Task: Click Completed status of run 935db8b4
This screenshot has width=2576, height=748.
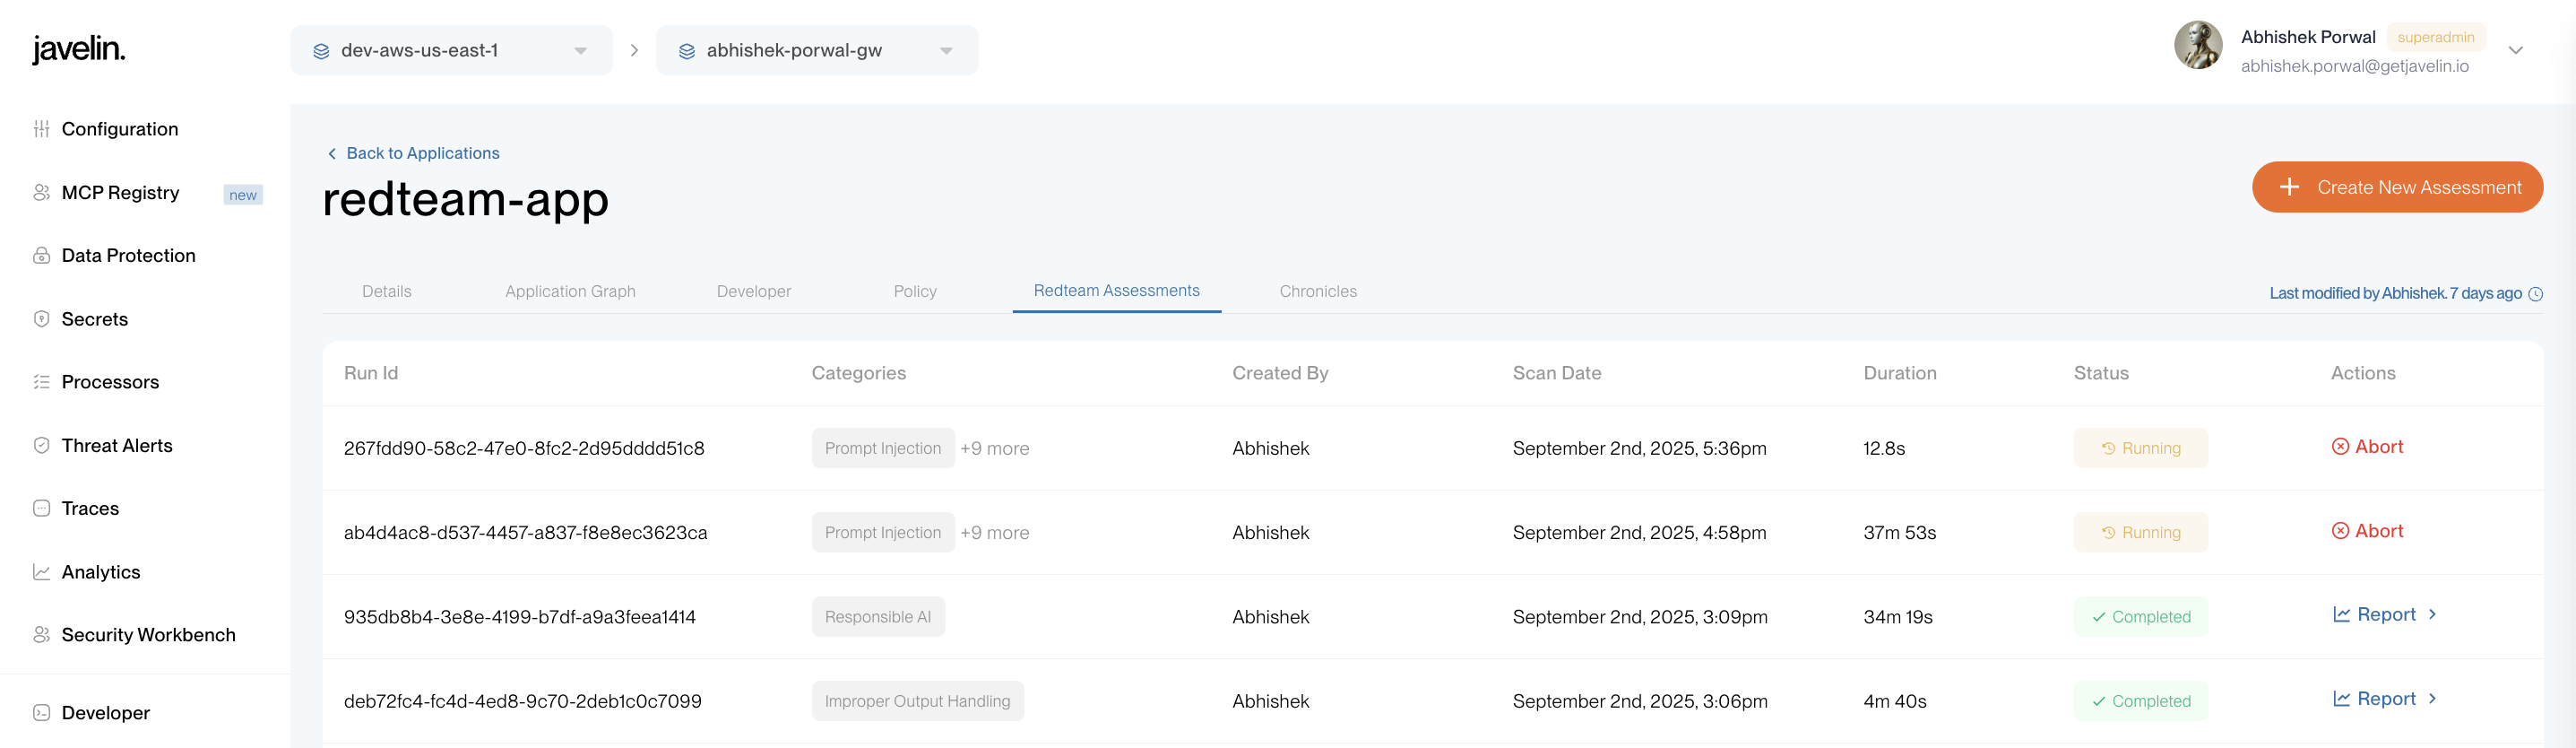Action: coord(2140,617)
